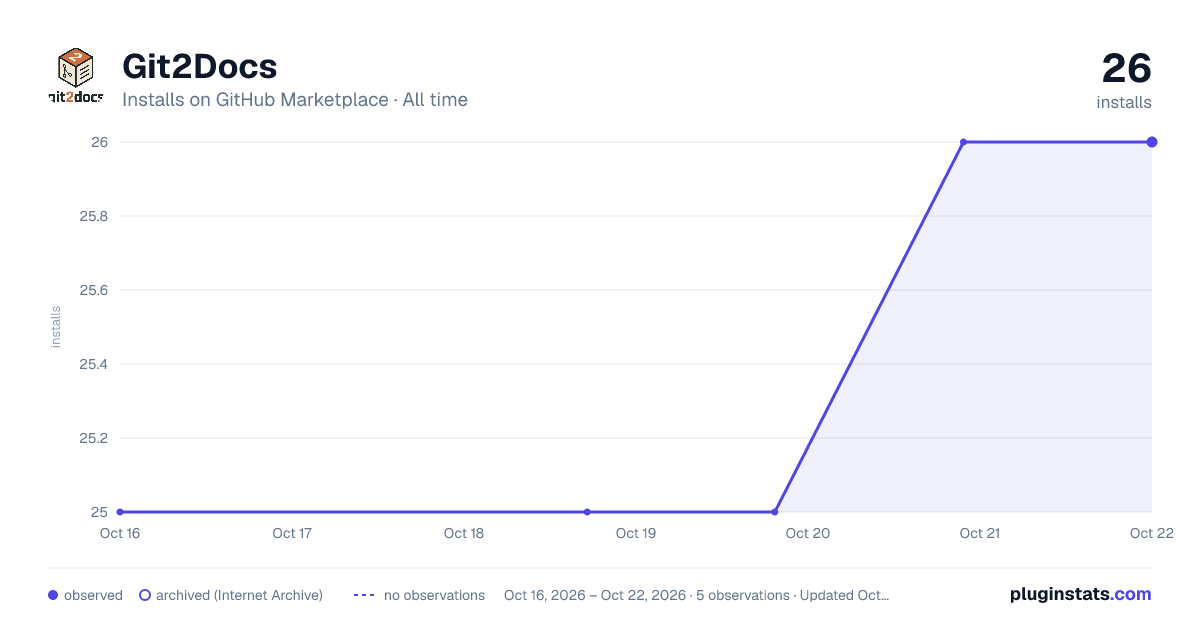Screen dimensions: 1200x630
Task: Select the data point just before Oct 20
Action: click(775, 512)
